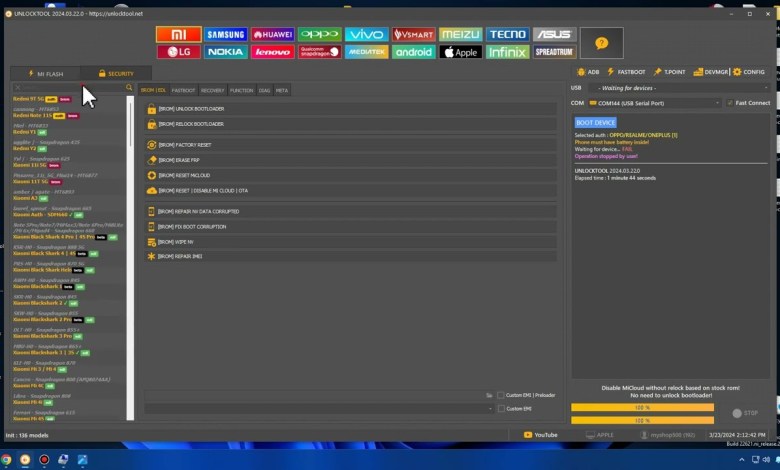Enable the Custom EMI checkbox
The width and height of the screenshot is (780, 470).
pyautogui.click(x=501, y=408)
